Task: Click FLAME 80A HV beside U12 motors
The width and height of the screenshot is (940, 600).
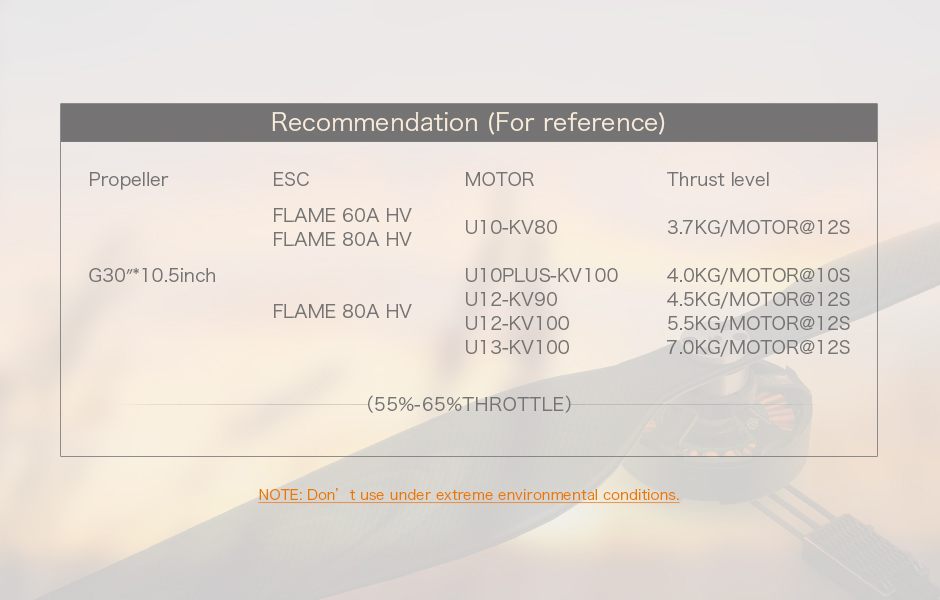Action: pyautogui.click(x=342, y=312)
